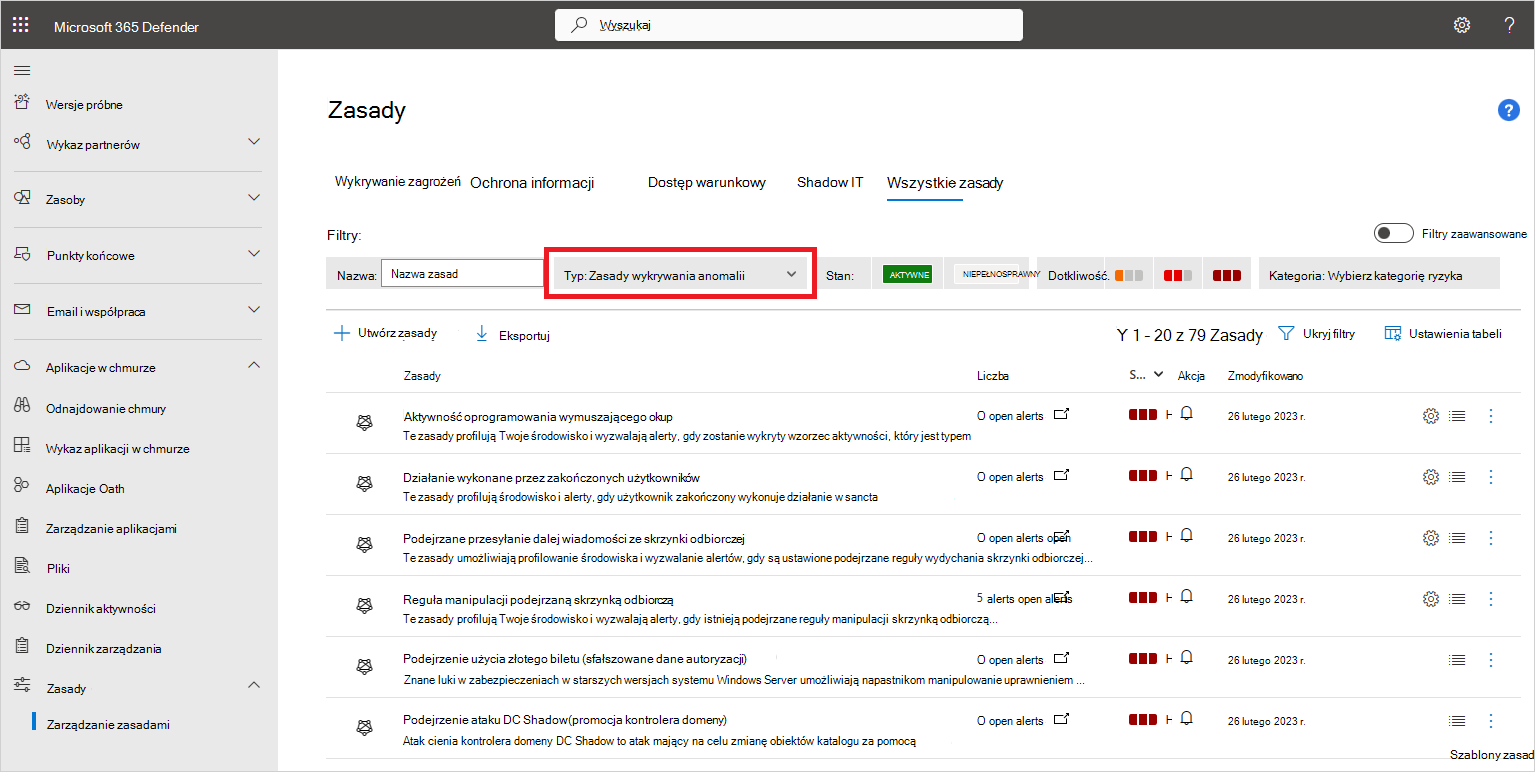Open alerts link for Reguła manipulacji row
Image resolution: width=1535 pixels, height=772 pixels.
coord(1023,598)
